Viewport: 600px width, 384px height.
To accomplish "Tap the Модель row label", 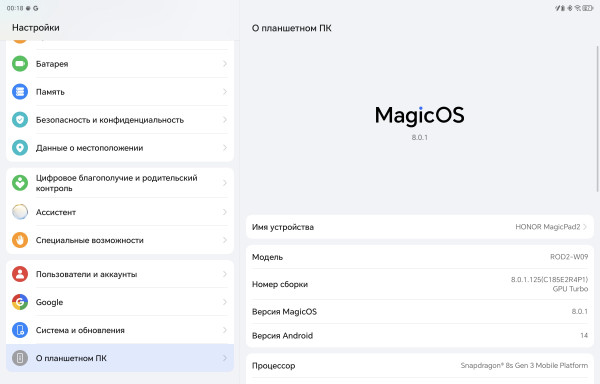I will [267, 257].
